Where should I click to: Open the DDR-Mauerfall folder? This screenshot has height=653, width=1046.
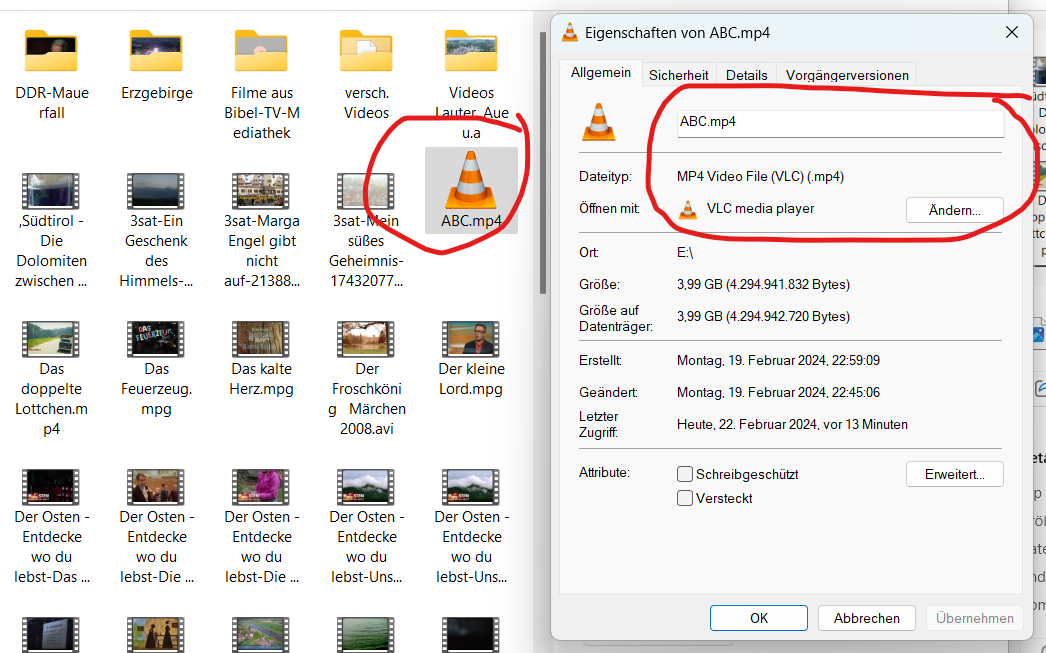[52, 49]
